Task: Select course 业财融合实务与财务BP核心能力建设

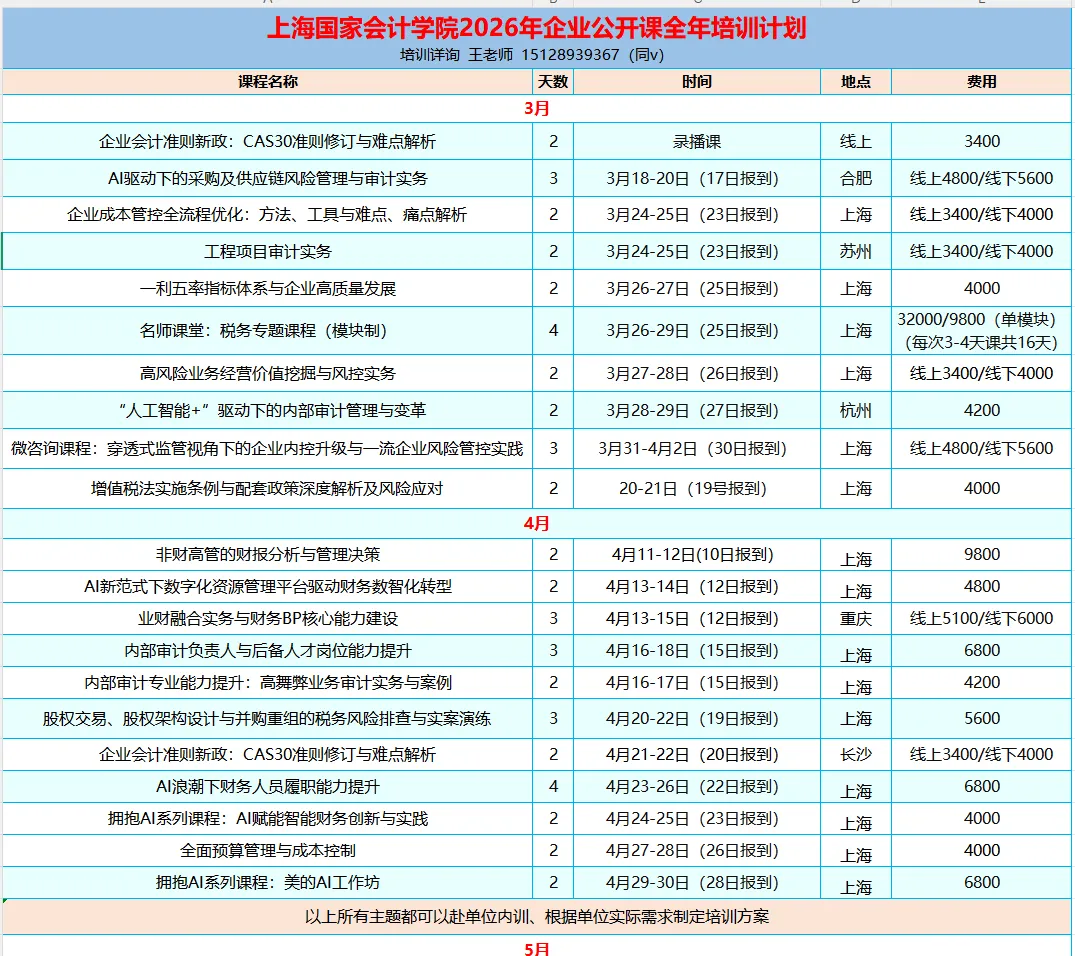Action: click(267, 619)
